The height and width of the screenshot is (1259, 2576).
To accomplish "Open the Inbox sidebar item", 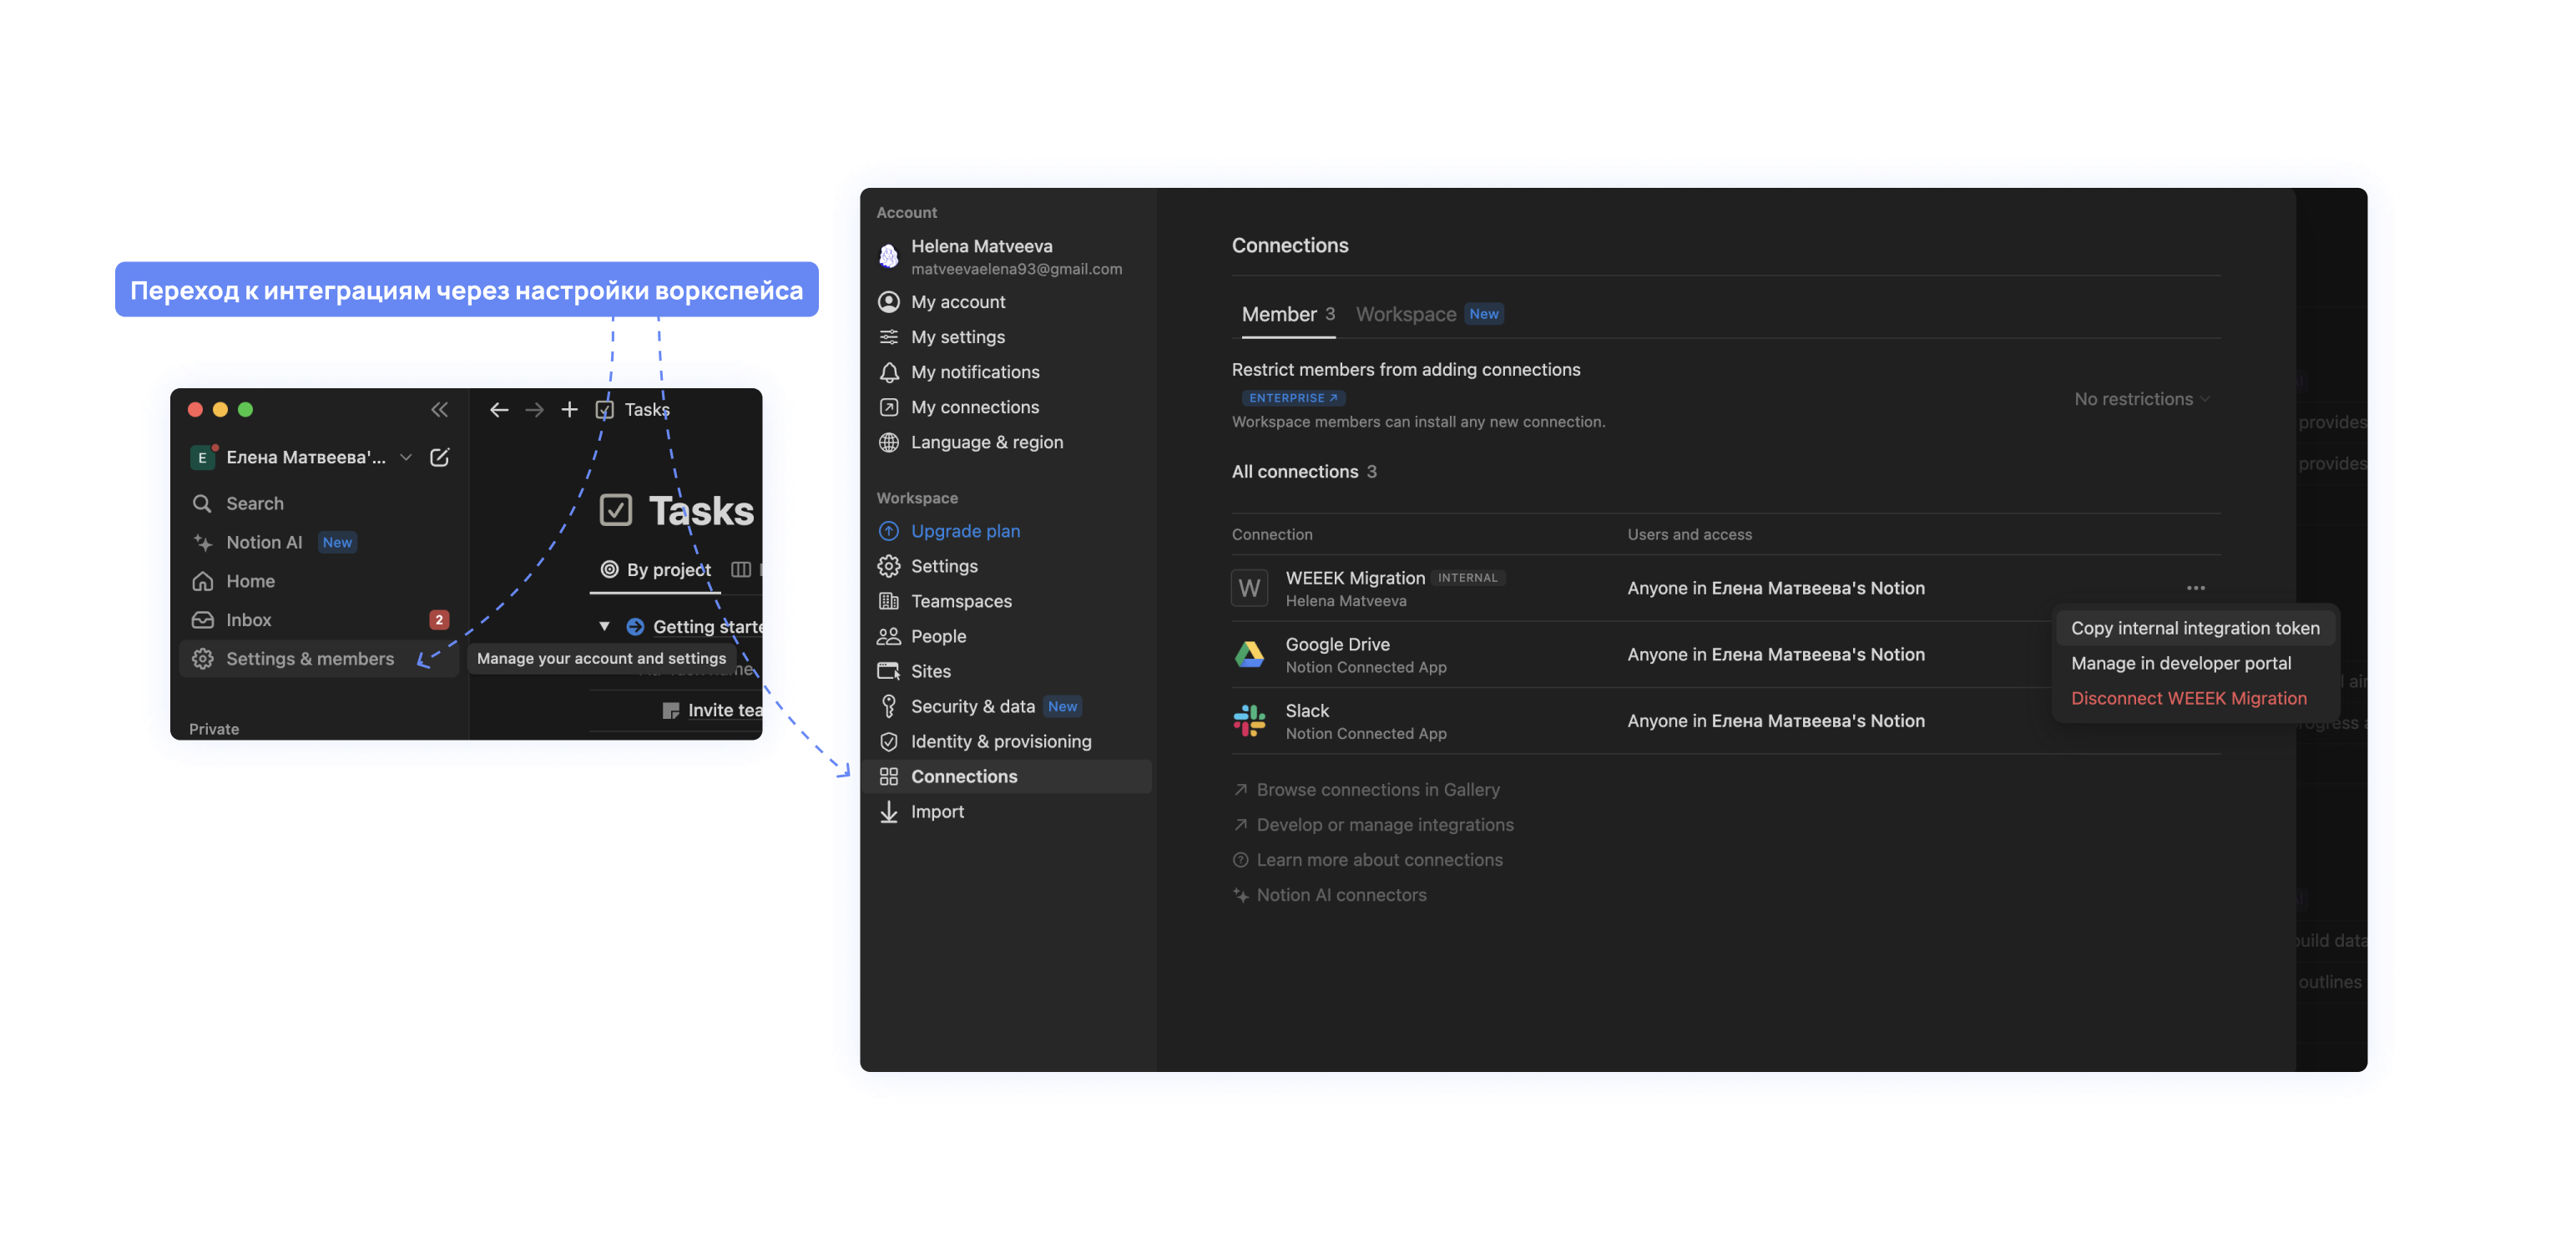I will [x=249, y=620].
